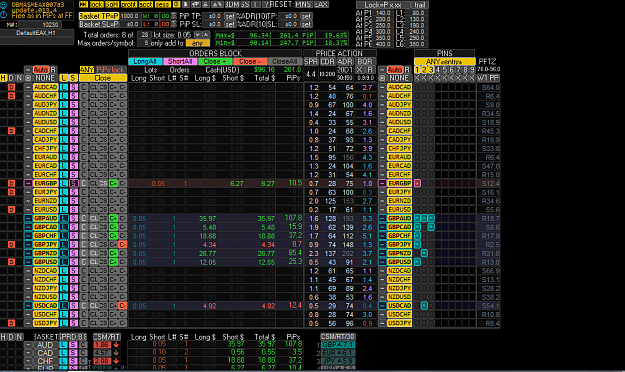Click cyan LongAll button
Viewport: 625px width, 372px height.
click(x=145, y=61)
